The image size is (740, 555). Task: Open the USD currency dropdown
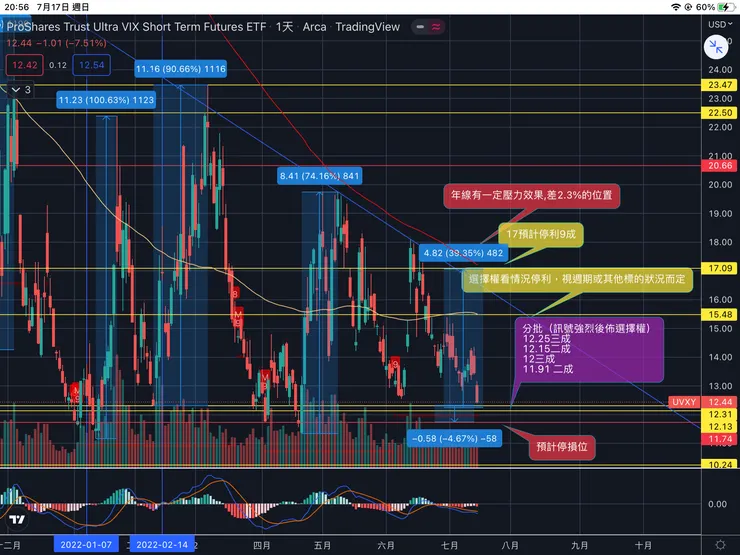(x=720, y=24)
